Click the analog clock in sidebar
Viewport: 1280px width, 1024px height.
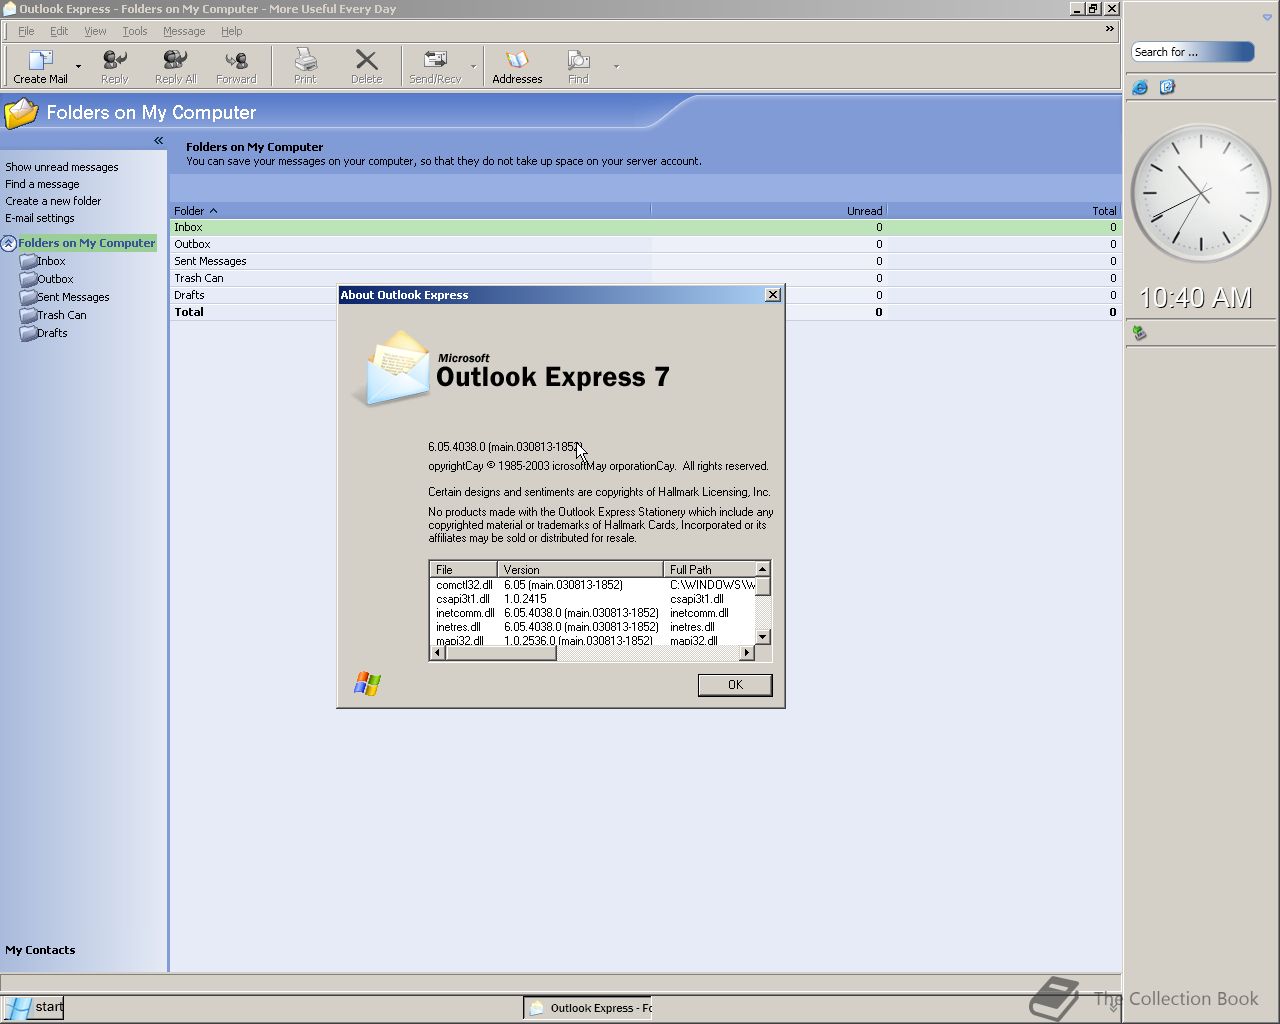1200,193
